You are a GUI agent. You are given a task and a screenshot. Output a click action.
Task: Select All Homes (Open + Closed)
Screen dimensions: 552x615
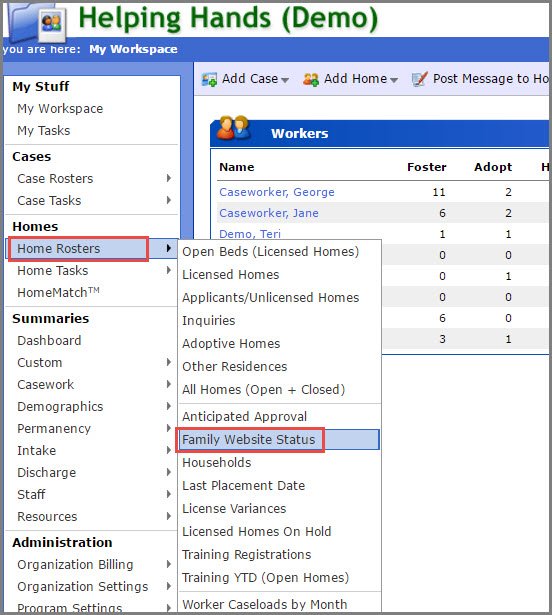[x=264, y=390]
